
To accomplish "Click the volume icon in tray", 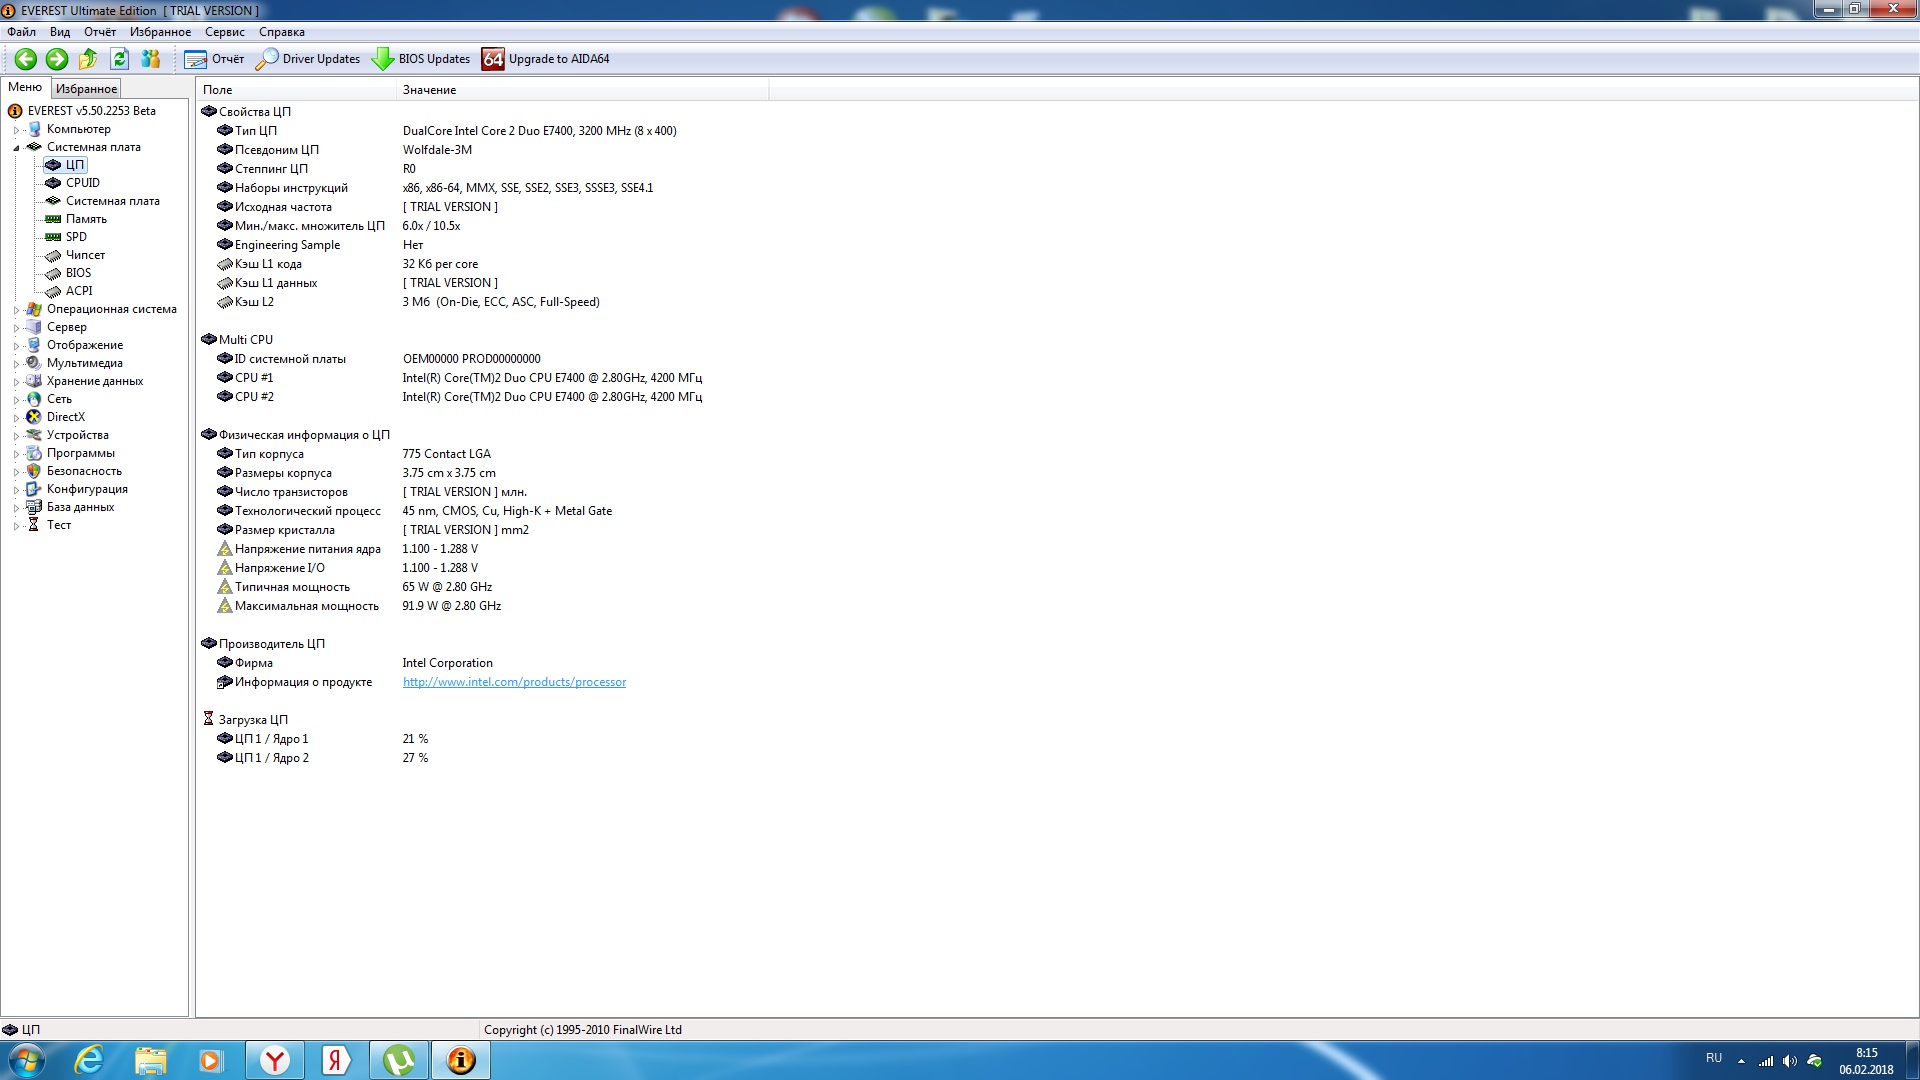I will click(1789, 1061).
